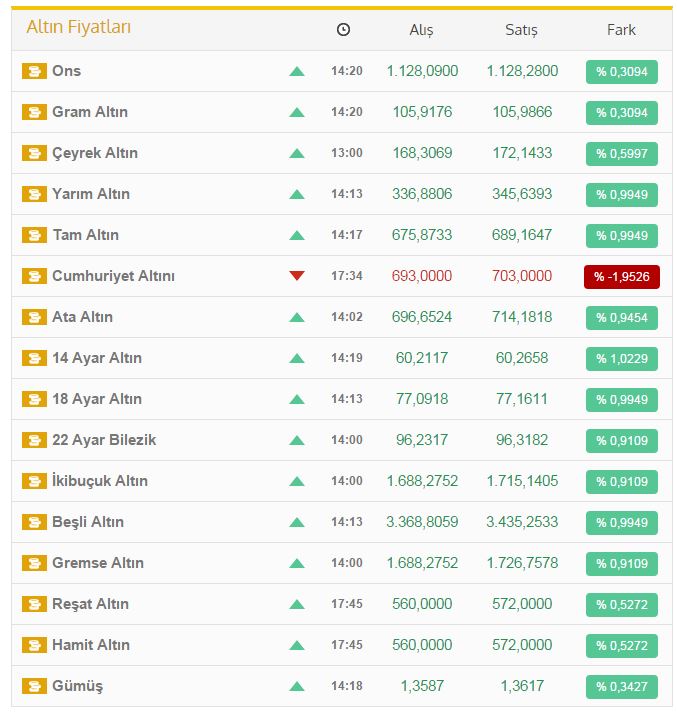This screenshot has height=722, width=677.
Task: Open the Yarım Altın link
Action: pyautogui.click(x=91, y=194)
